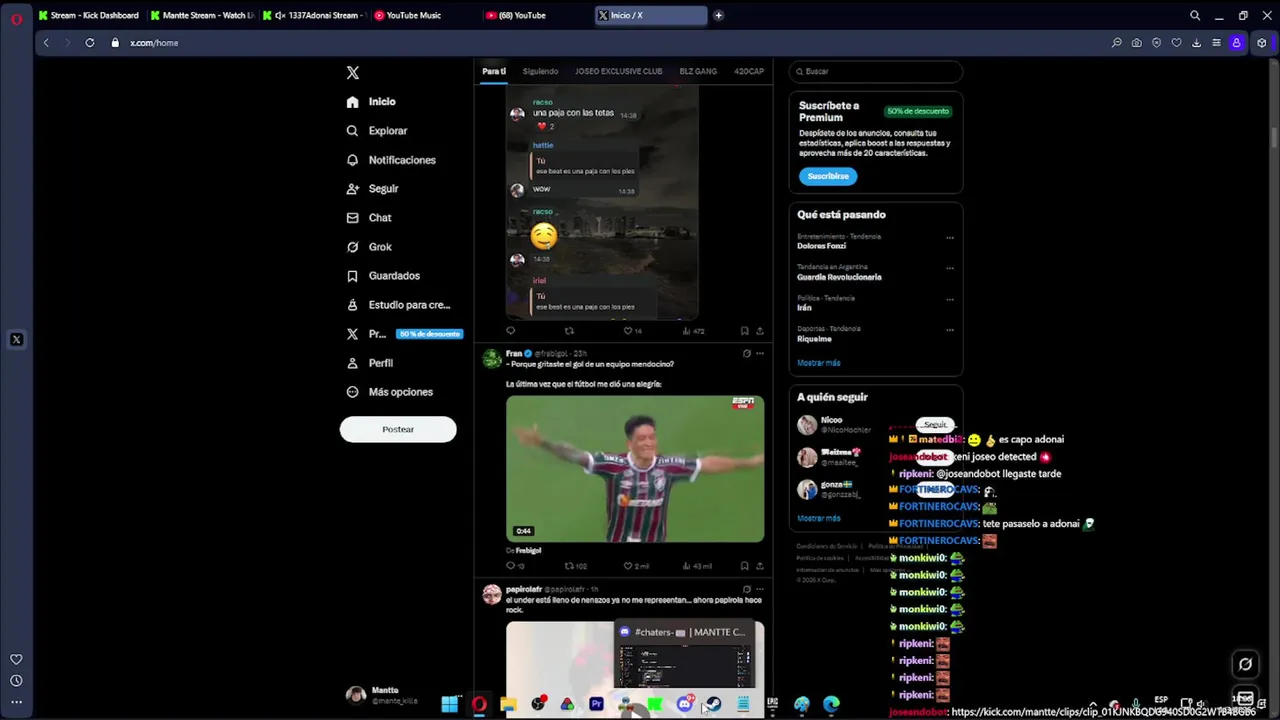This screenshot has height=720, width=1280.
Task: Click the X logo above the sidebar
Action: tap(352, 73)
